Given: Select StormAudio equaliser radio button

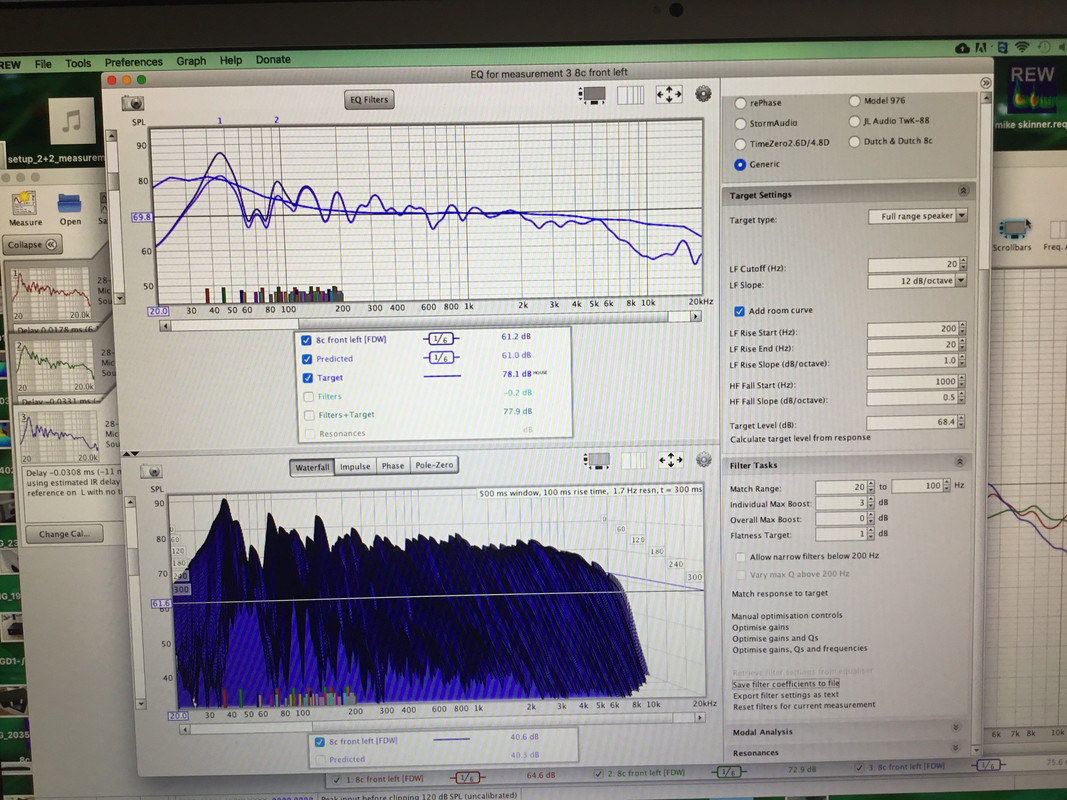Looking at the screenshot, I should [740, 124].
